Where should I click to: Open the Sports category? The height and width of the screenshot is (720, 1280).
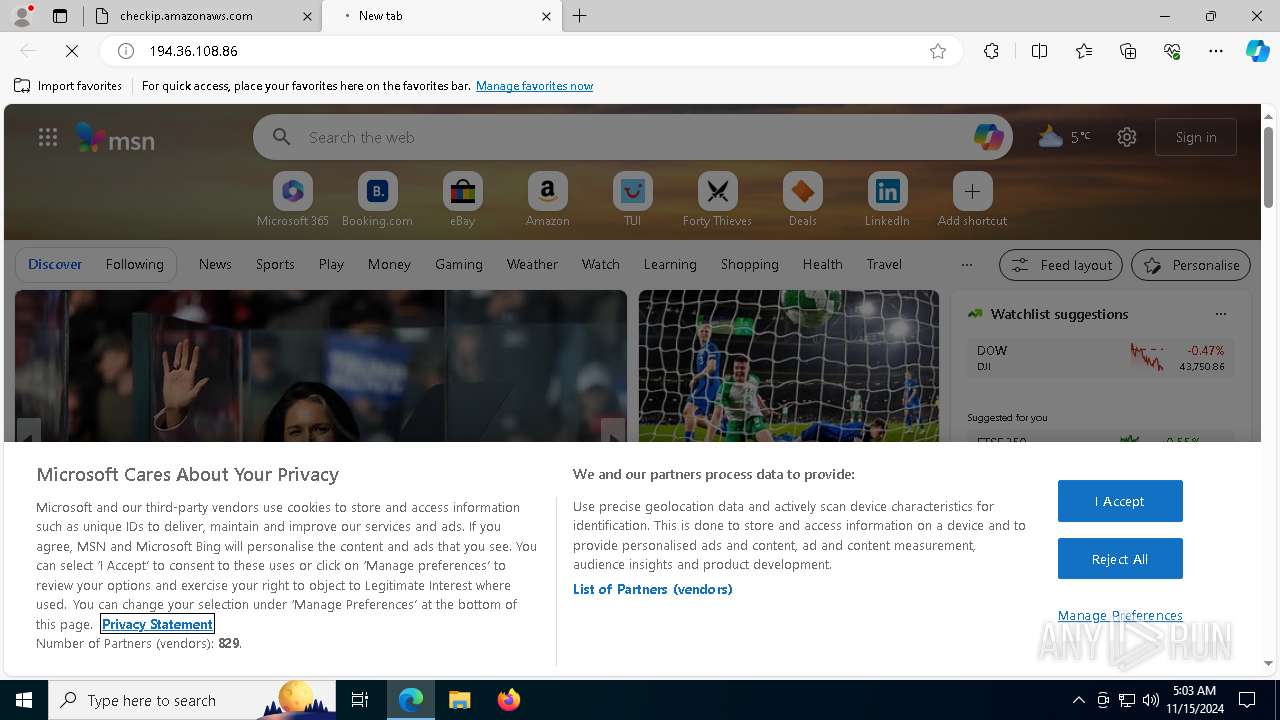click(275, 264)
